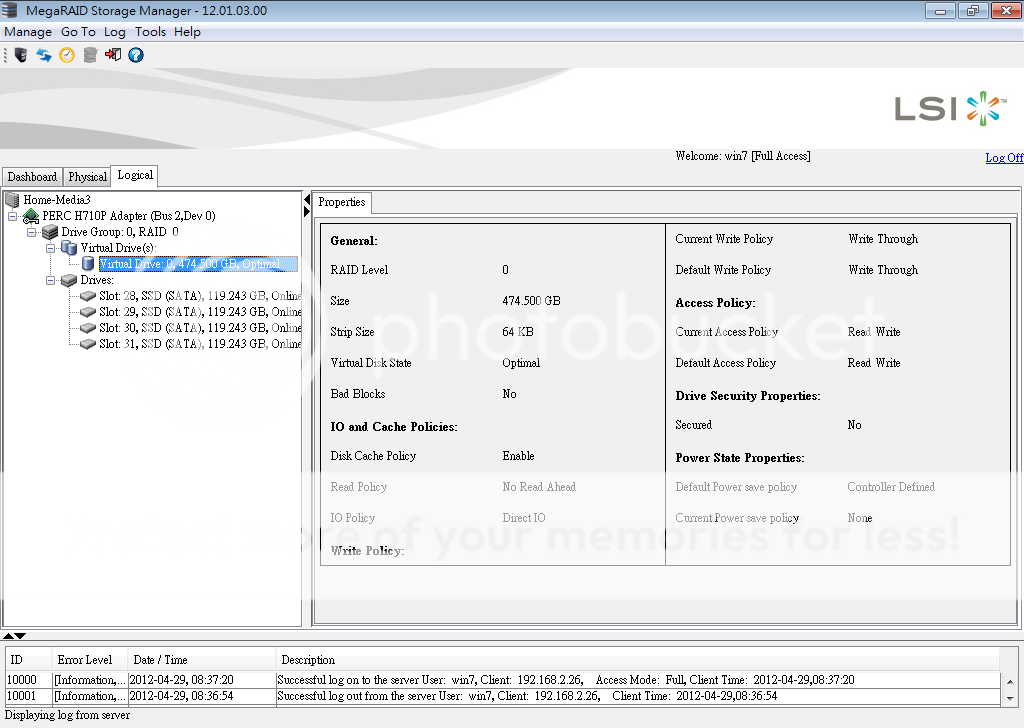Collapse the PERC H710P Adapter node
This screenshot has width=1024, height=728.
tap(12, 216)
